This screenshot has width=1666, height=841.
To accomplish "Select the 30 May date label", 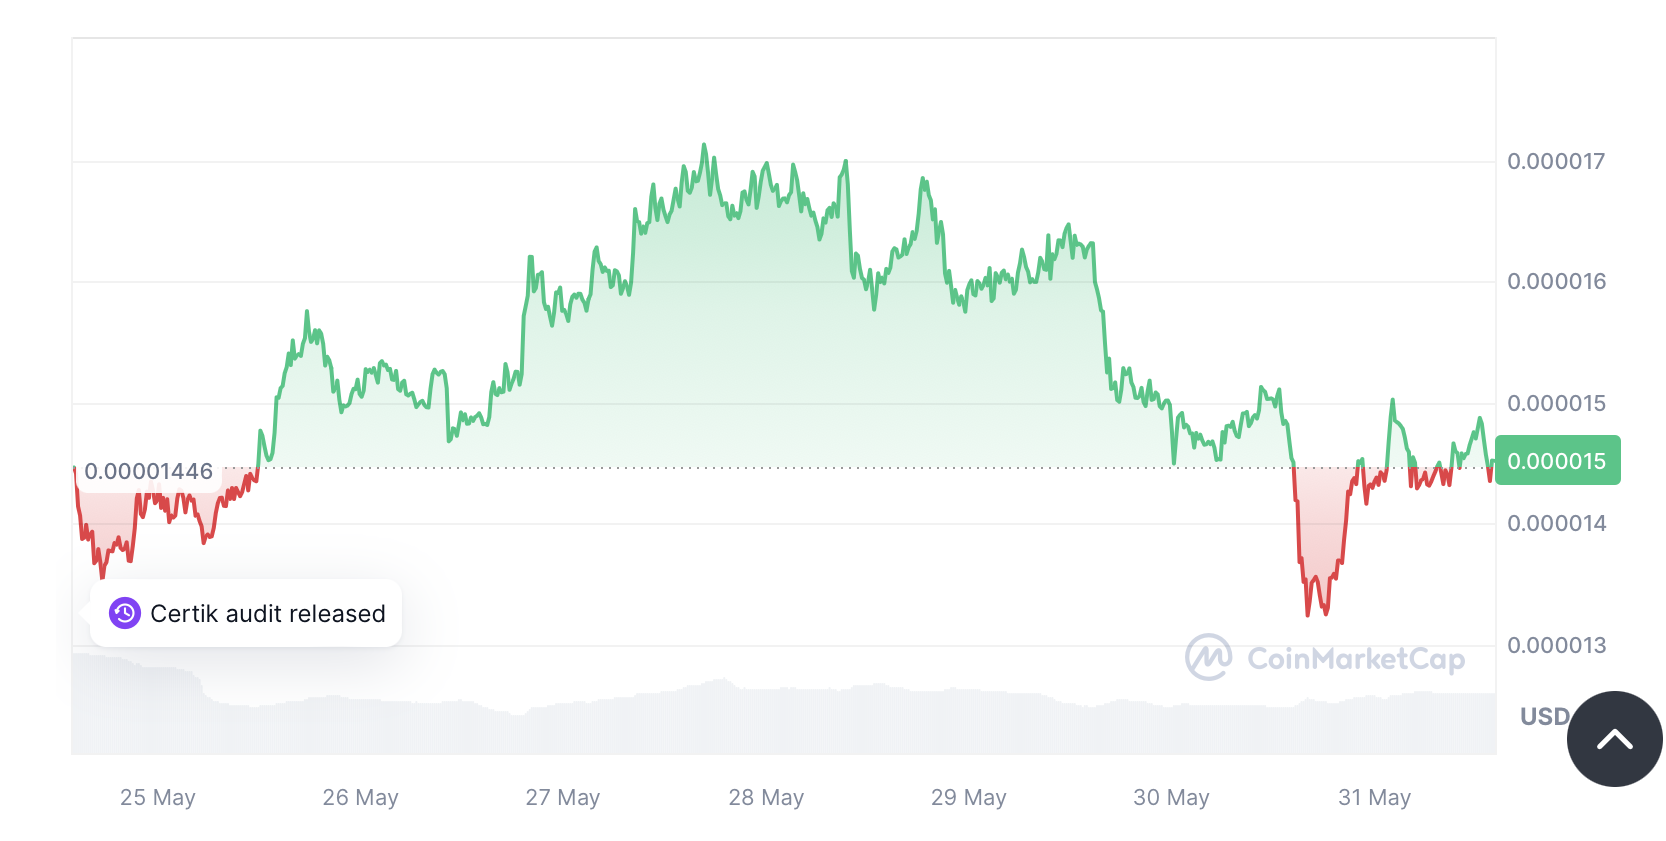I will pos(1171,797).
